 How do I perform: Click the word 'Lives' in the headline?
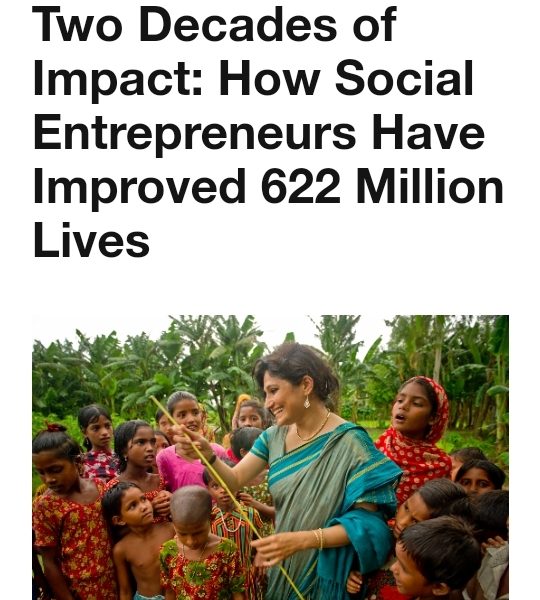tap(91, 241)
